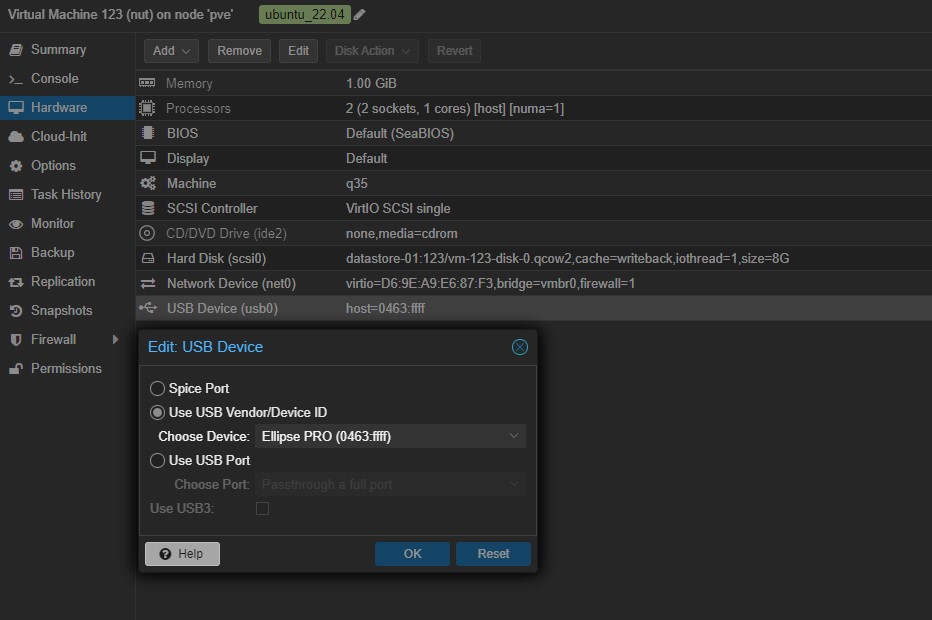The image size is (932, 620).
Task: Confirm the dialog with OK
Action: pyautogui.click(x=412, y=554)
